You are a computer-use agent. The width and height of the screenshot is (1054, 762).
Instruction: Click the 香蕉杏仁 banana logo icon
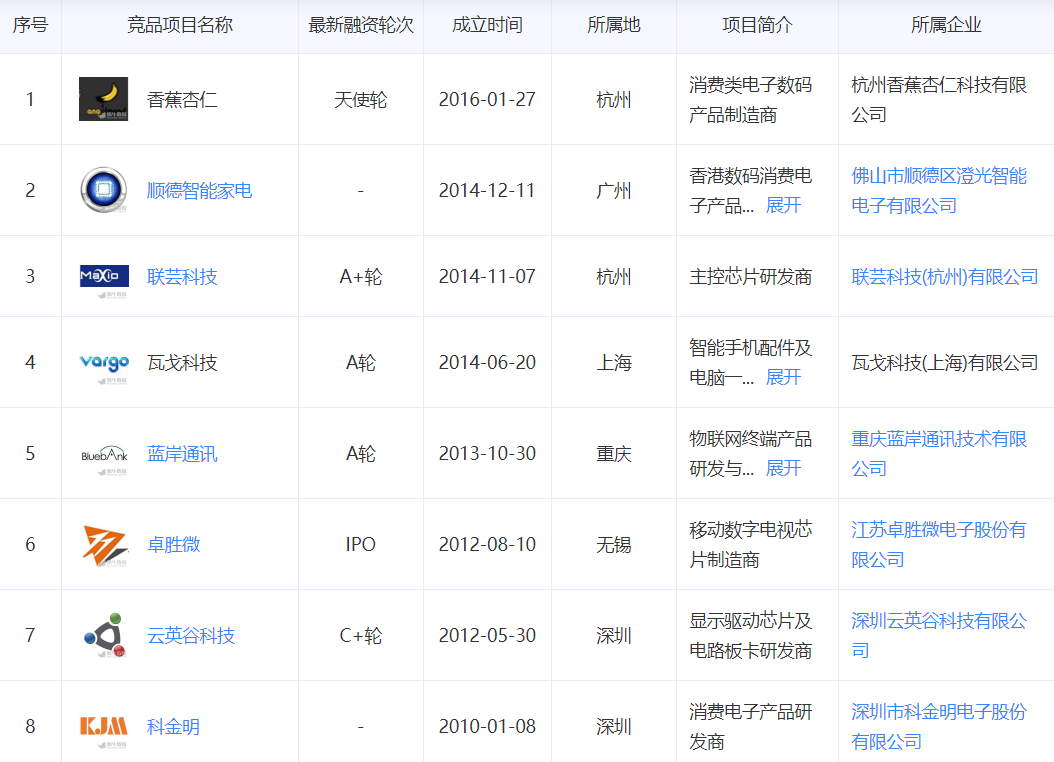pyautogui.click(x=104, y=99)
